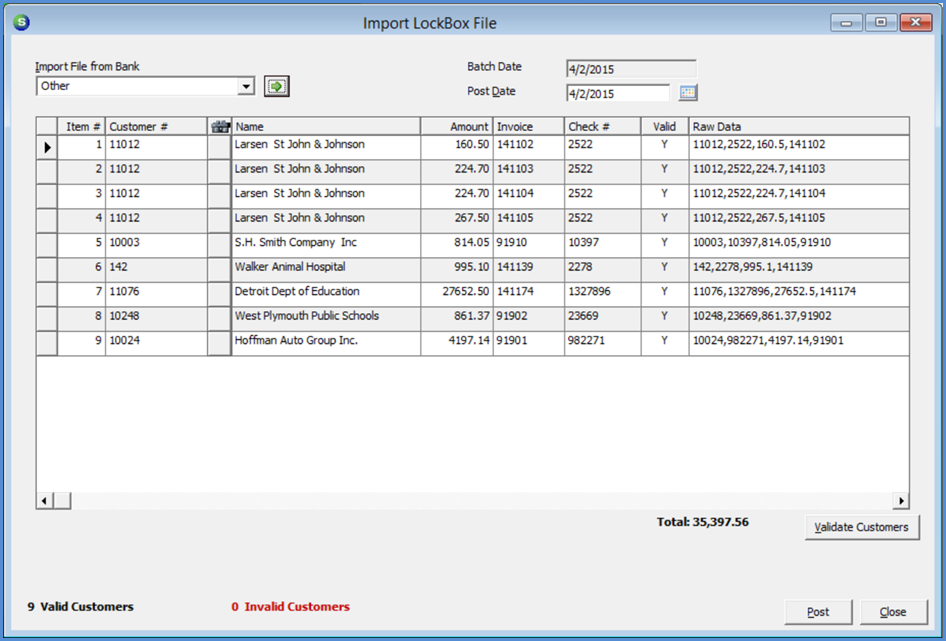The width and height of the screenshot is (946, 641).
Task: Click invoice cell 141174
Action: click(x=529, y=295)
